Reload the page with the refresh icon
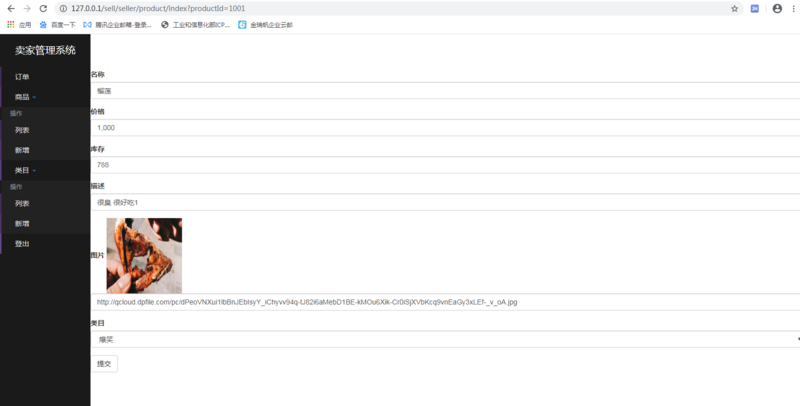This screenshot has width=800, height=406. tap(43, 9)
